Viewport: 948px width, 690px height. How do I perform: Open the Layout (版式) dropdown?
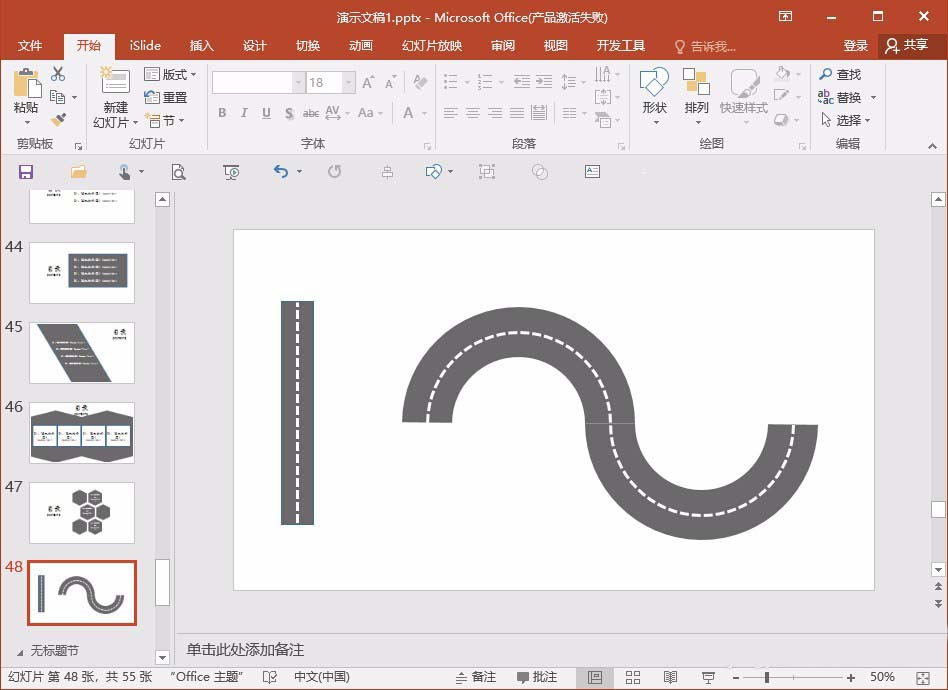(x=170, y=74)
